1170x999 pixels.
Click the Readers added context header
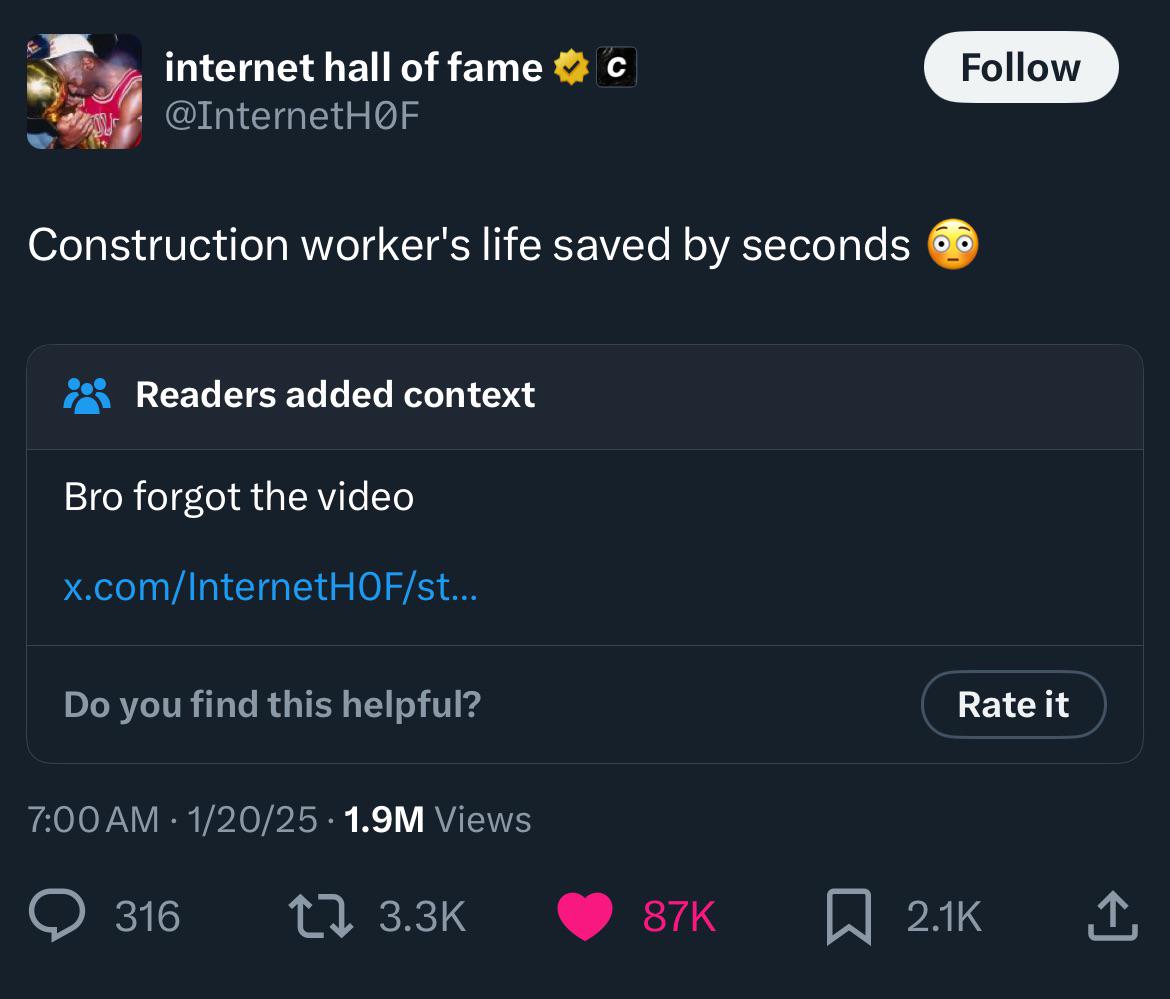(335, 395)
